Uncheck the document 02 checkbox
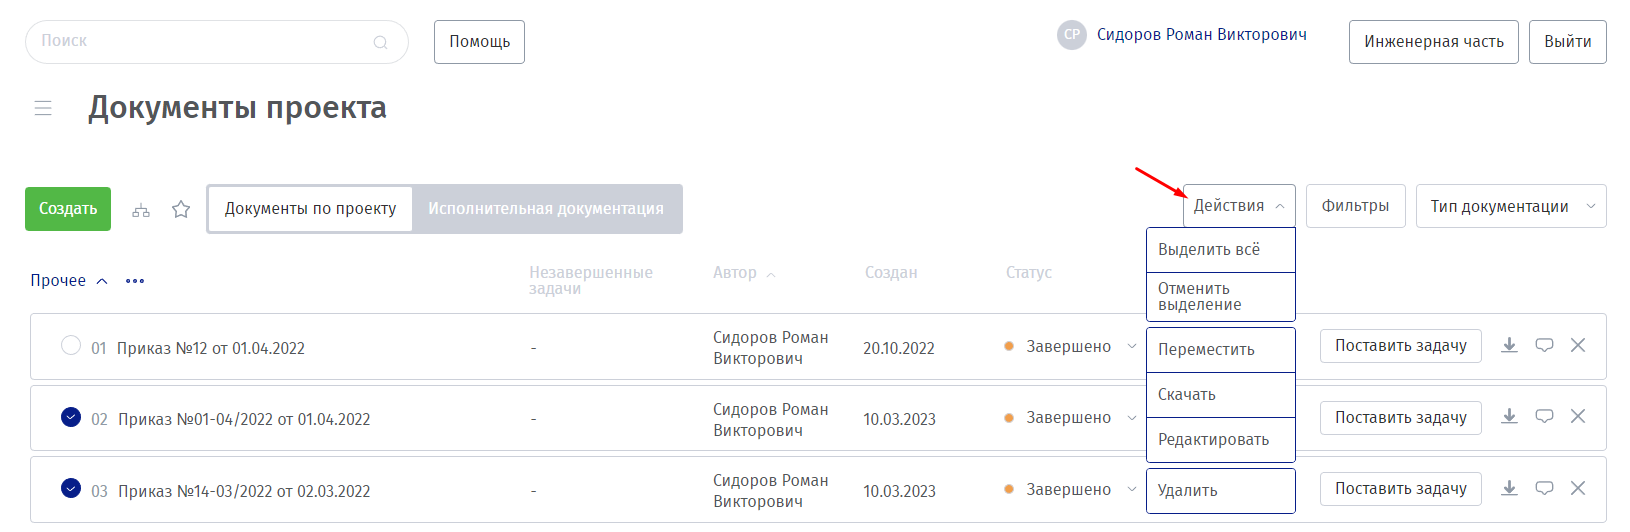This screenshot has width=1630, height=532. [x=71, y=417]
